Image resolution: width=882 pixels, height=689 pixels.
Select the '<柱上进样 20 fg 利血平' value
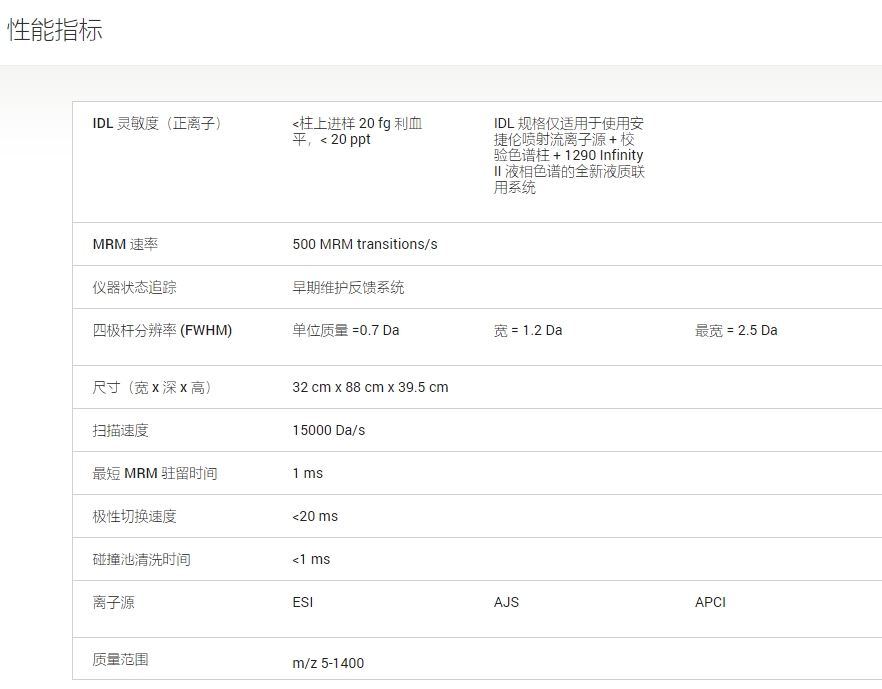357,131
